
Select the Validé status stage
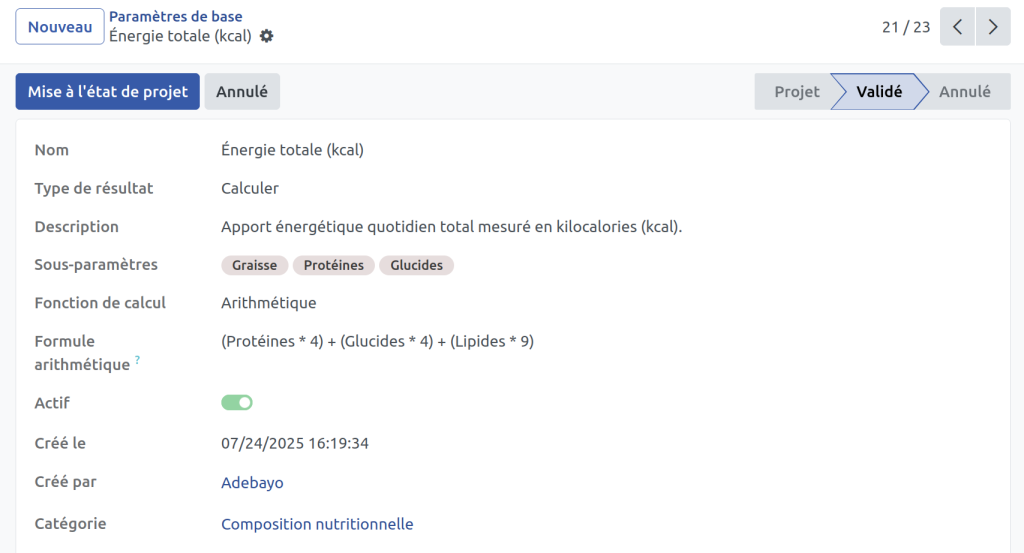[x=879, y=91]
